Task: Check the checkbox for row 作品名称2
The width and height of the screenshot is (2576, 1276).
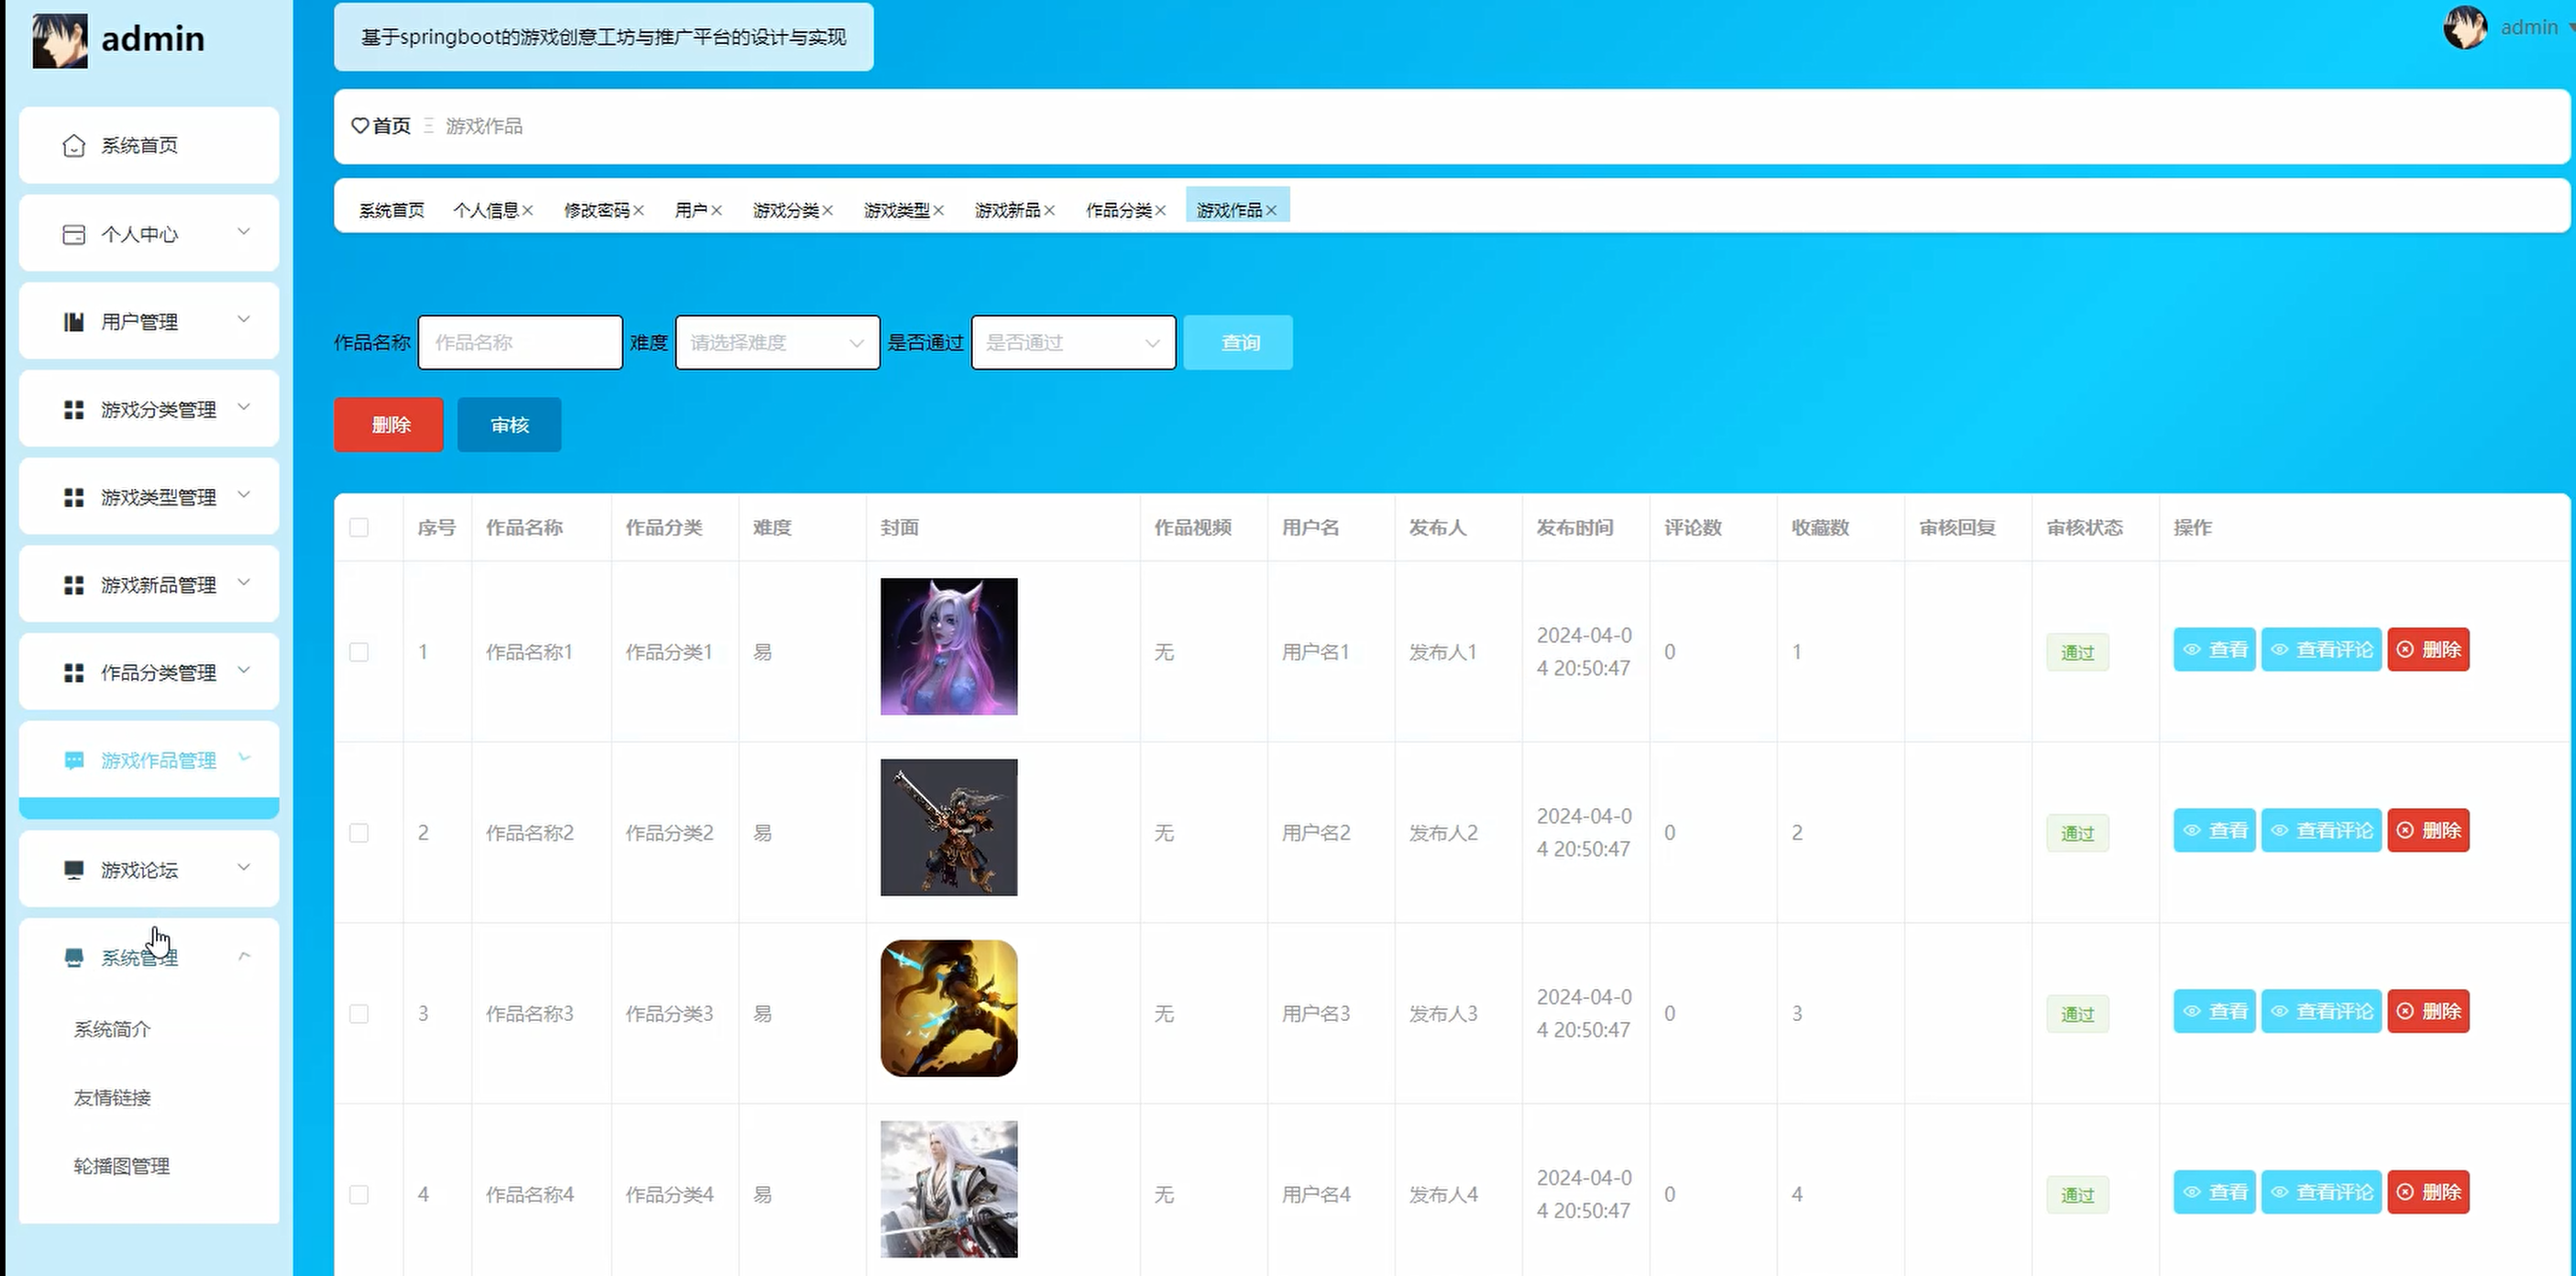Action: (359, 833)
